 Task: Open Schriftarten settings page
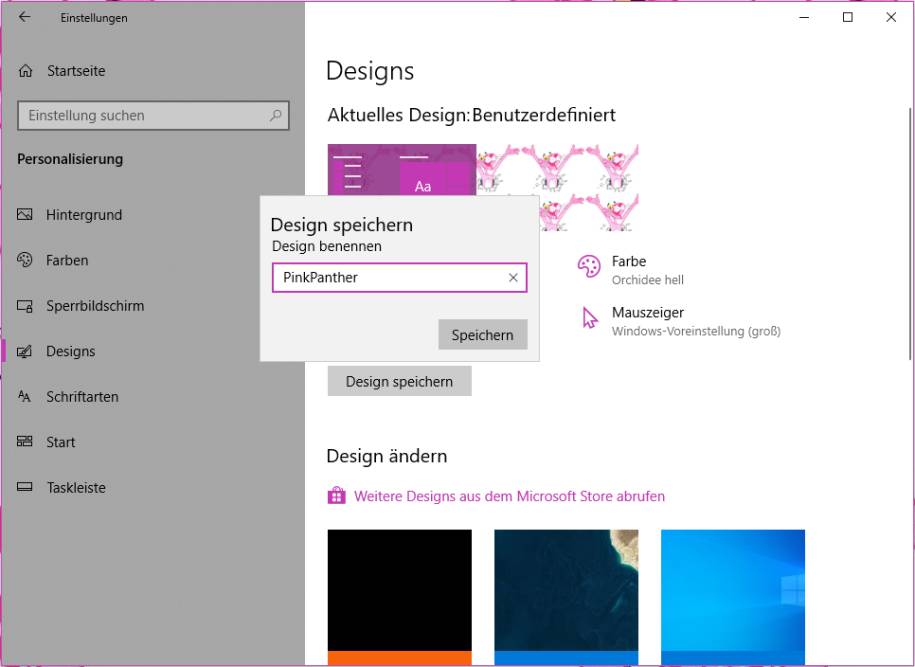click(x=82, y=397)
